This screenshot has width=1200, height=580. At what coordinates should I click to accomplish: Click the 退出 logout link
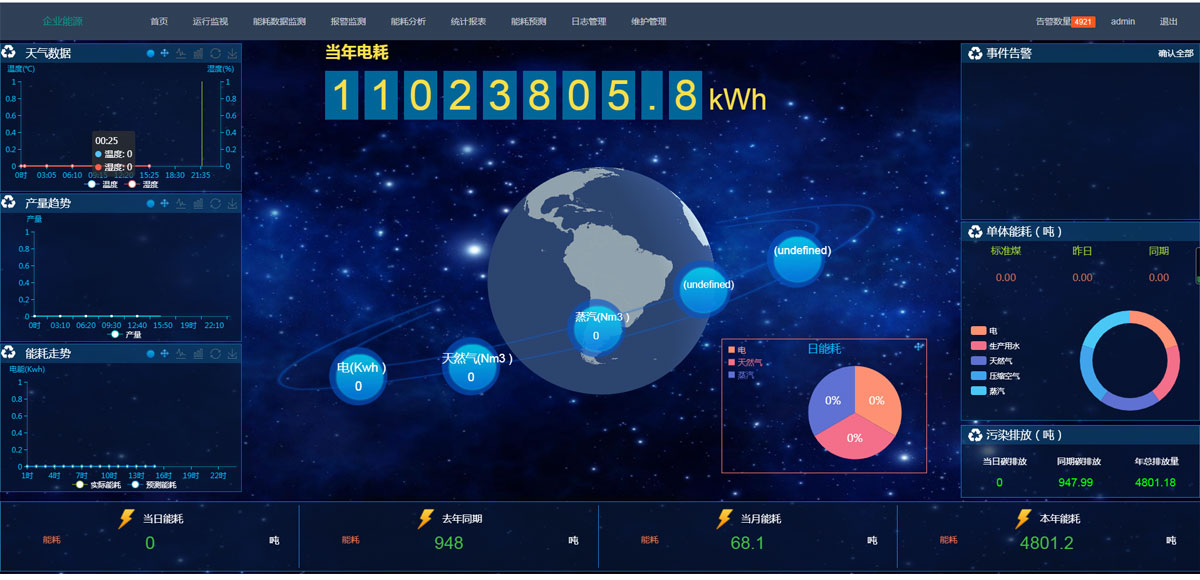point(1168,21)
